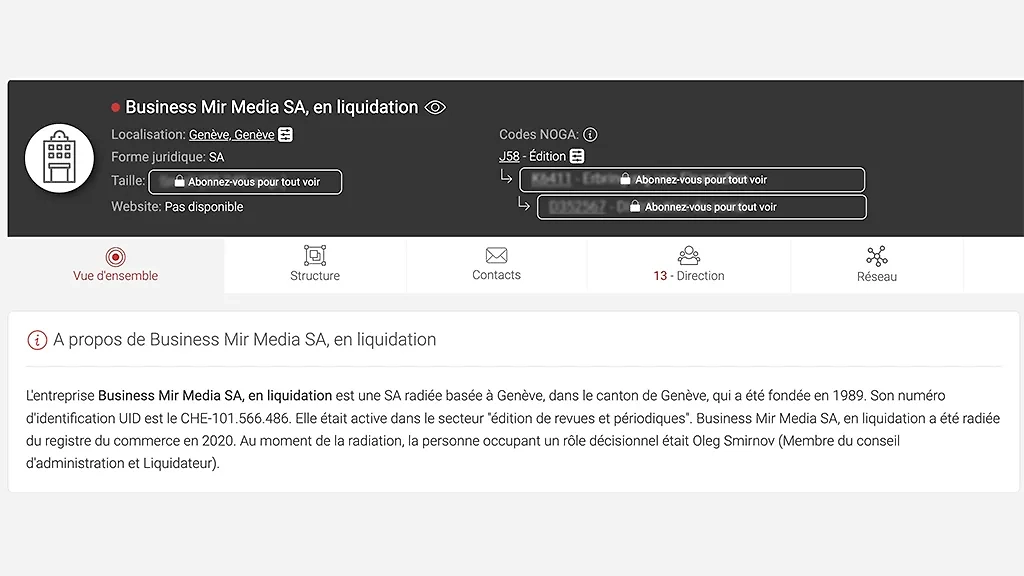Click the Taille subscribe-to-see-all button

coord(245,182)
